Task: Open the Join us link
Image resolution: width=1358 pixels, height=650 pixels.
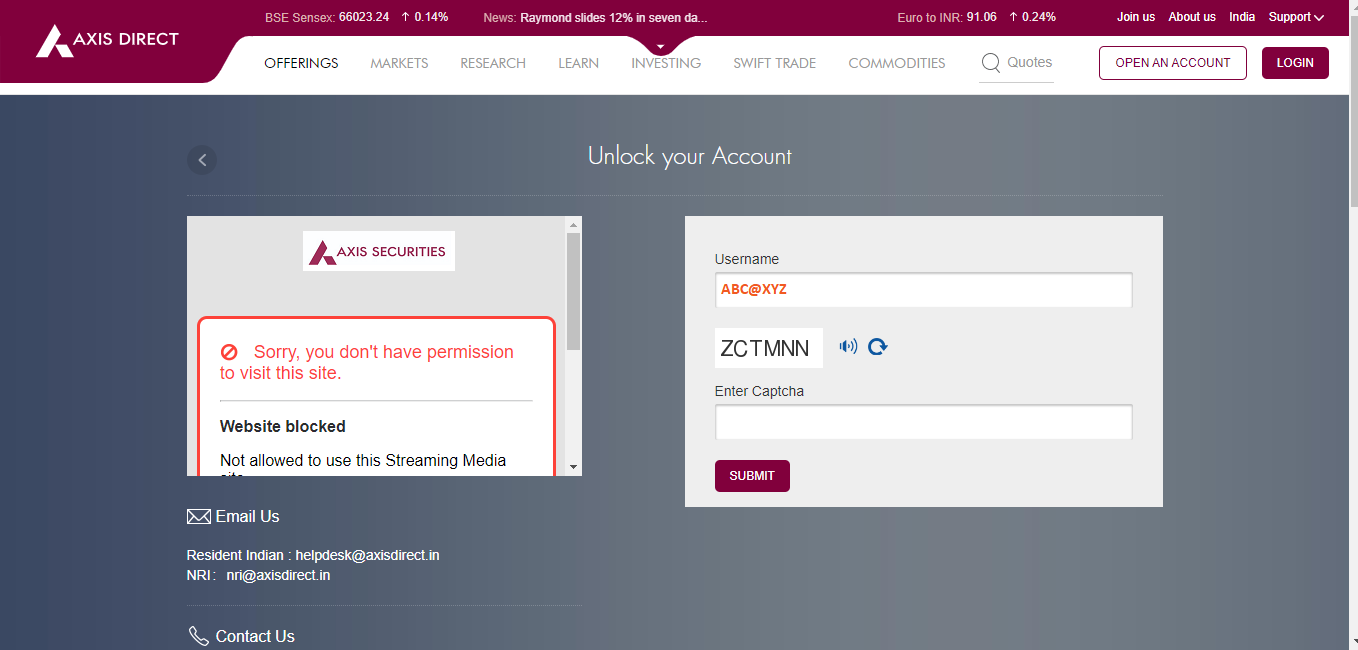Action: [1135, 17]
